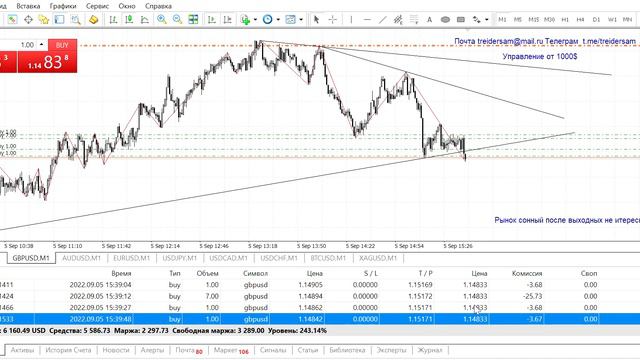Open the Strategy Tester magnifier icon
The image size is (640, 360).
[76, 19]
